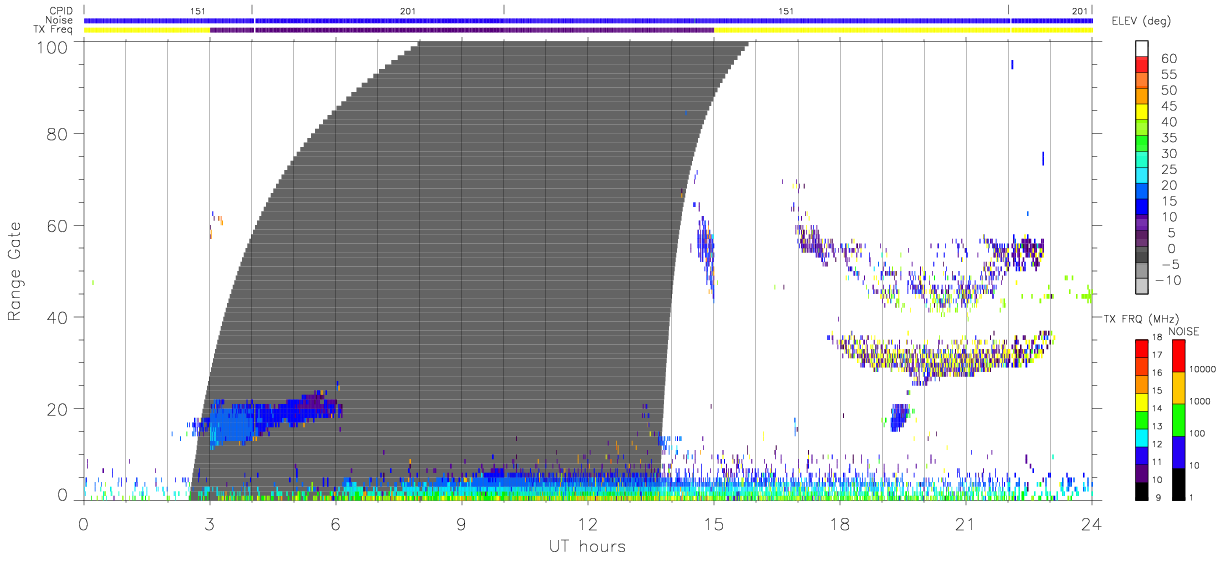
Task: Select the 'UT hours' x-axis title
Action: (587, 546)
